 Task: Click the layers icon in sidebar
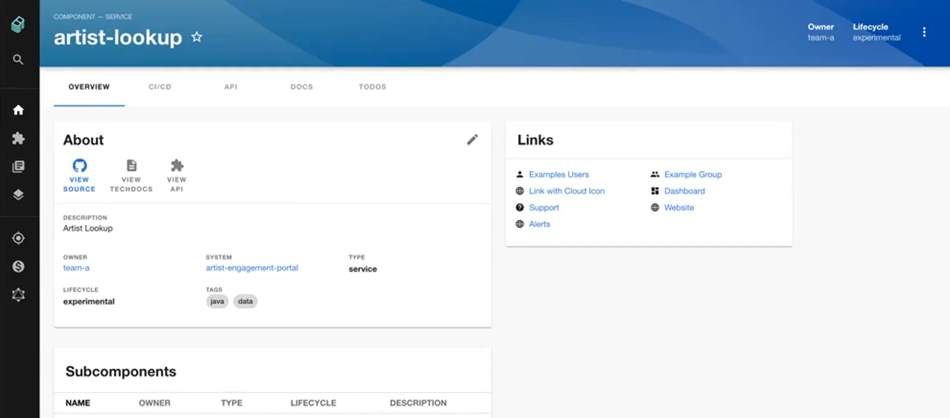pyautogui.click(x=18, y=194)
